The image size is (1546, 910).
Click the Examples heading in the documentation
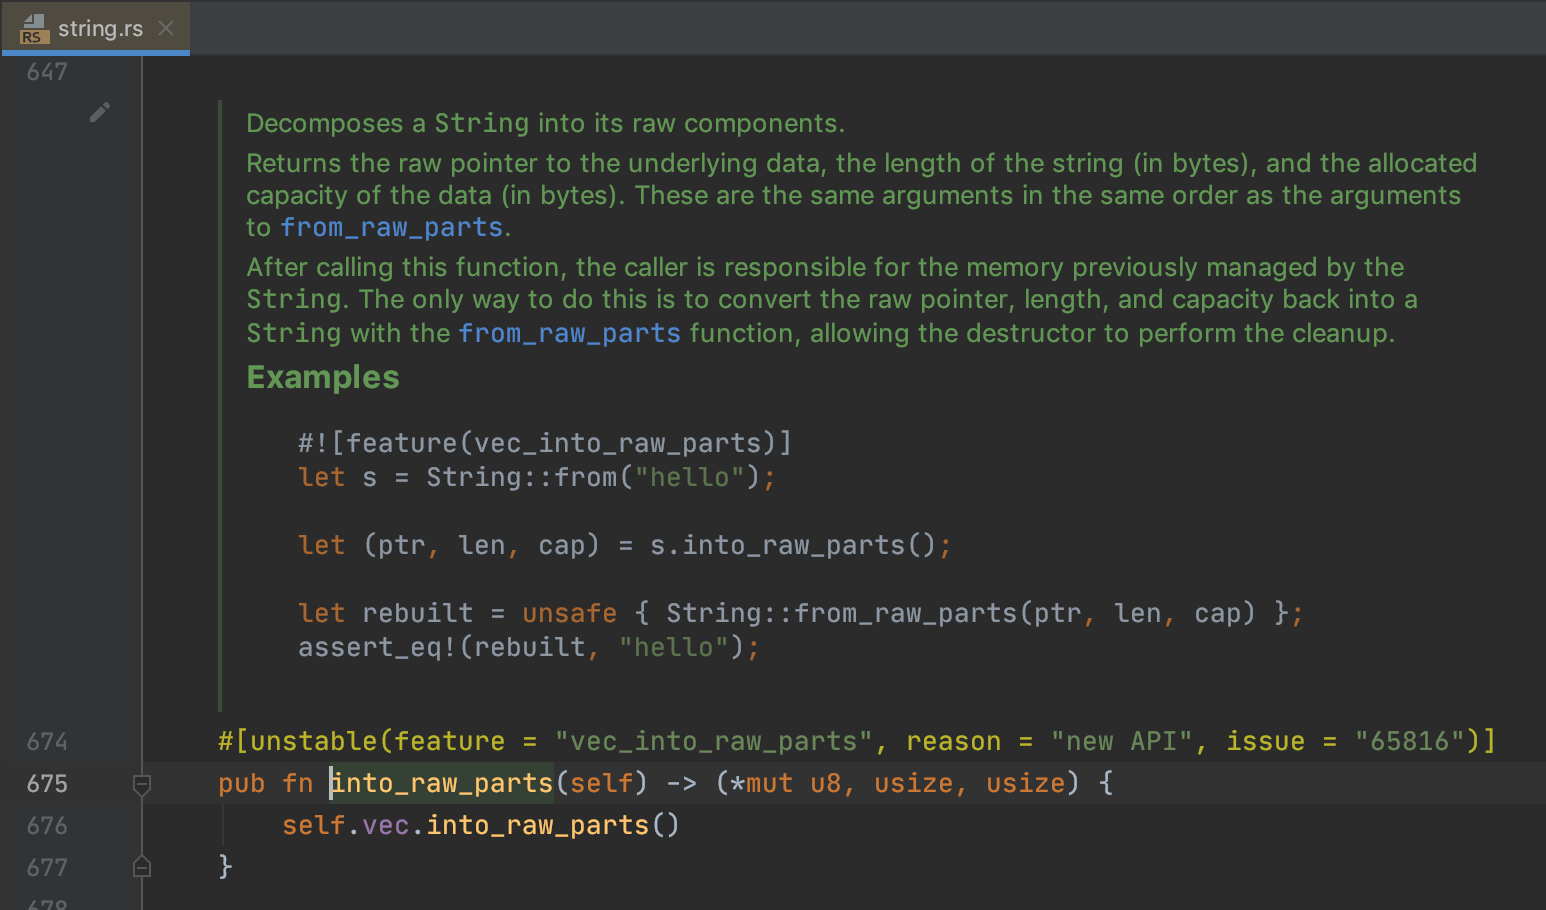point(322,377)
